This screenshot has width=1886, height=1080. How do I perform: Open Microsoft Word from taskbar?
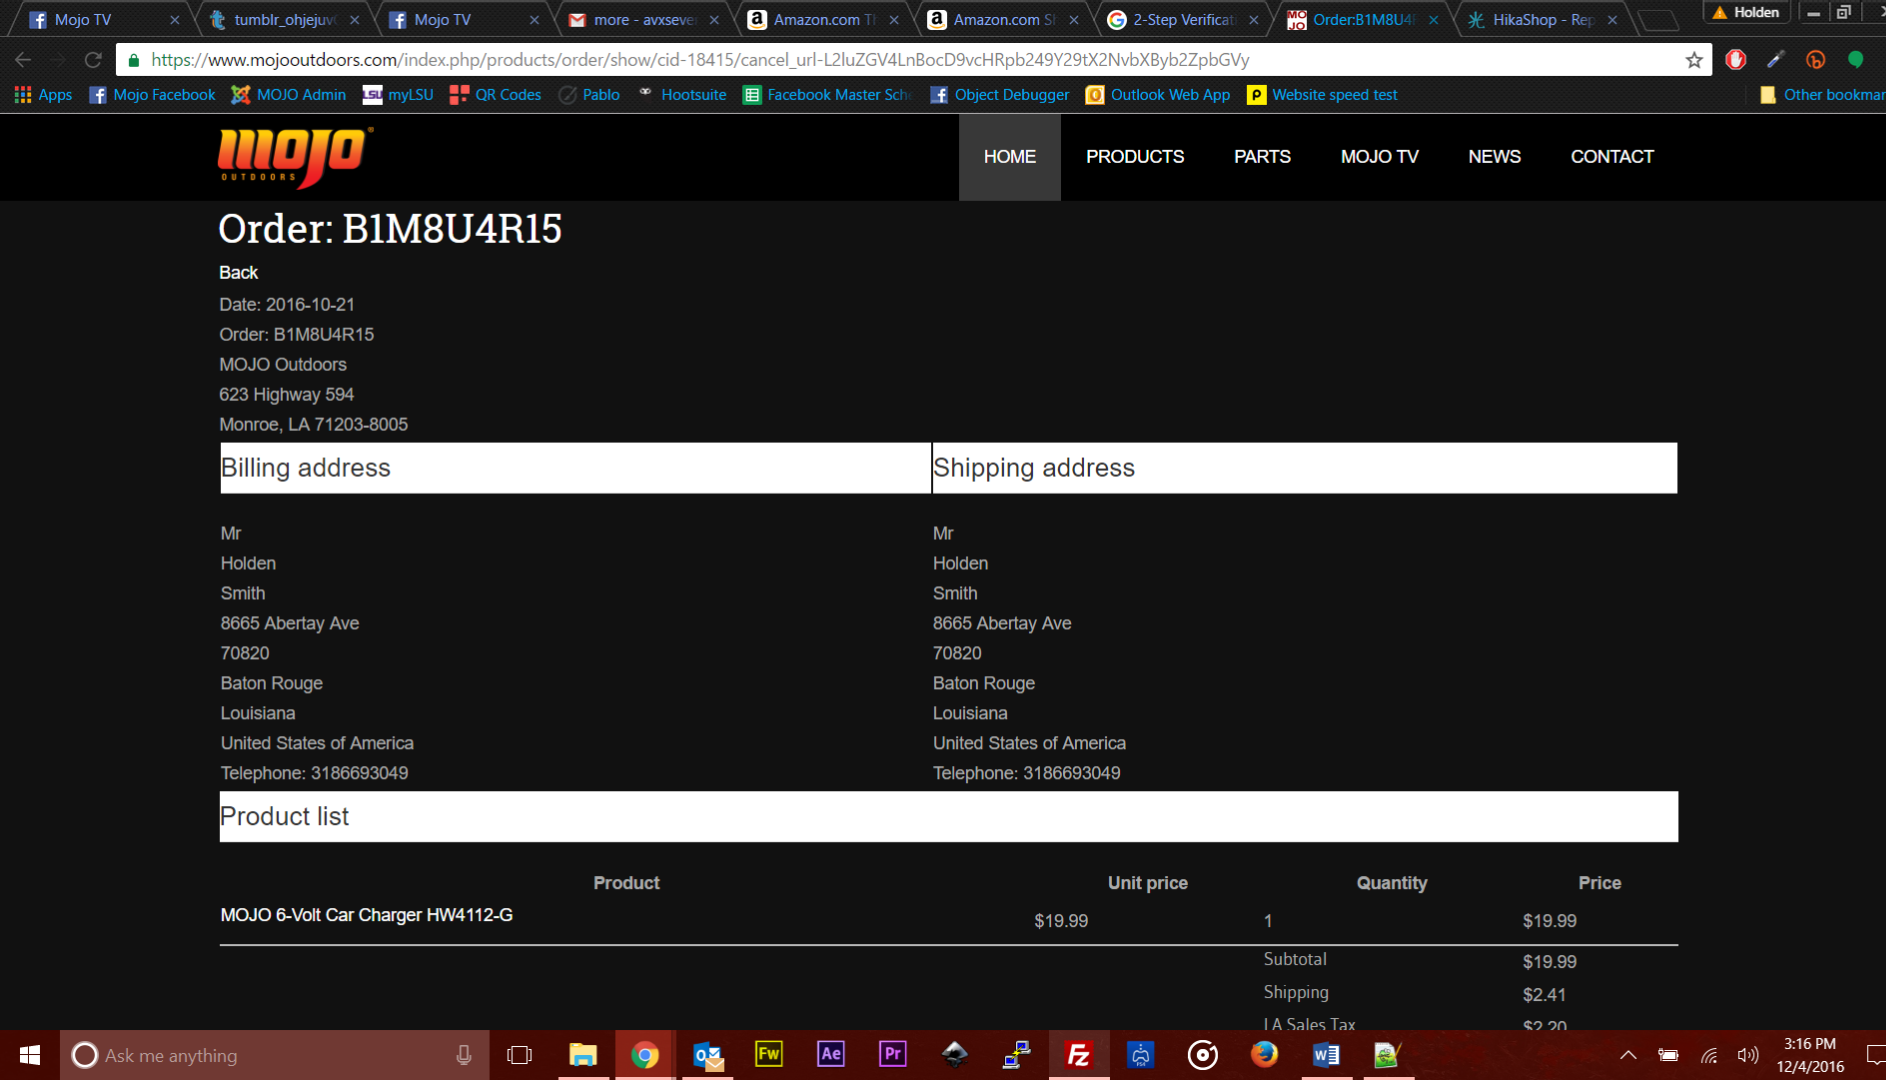coord(1326,1055)
